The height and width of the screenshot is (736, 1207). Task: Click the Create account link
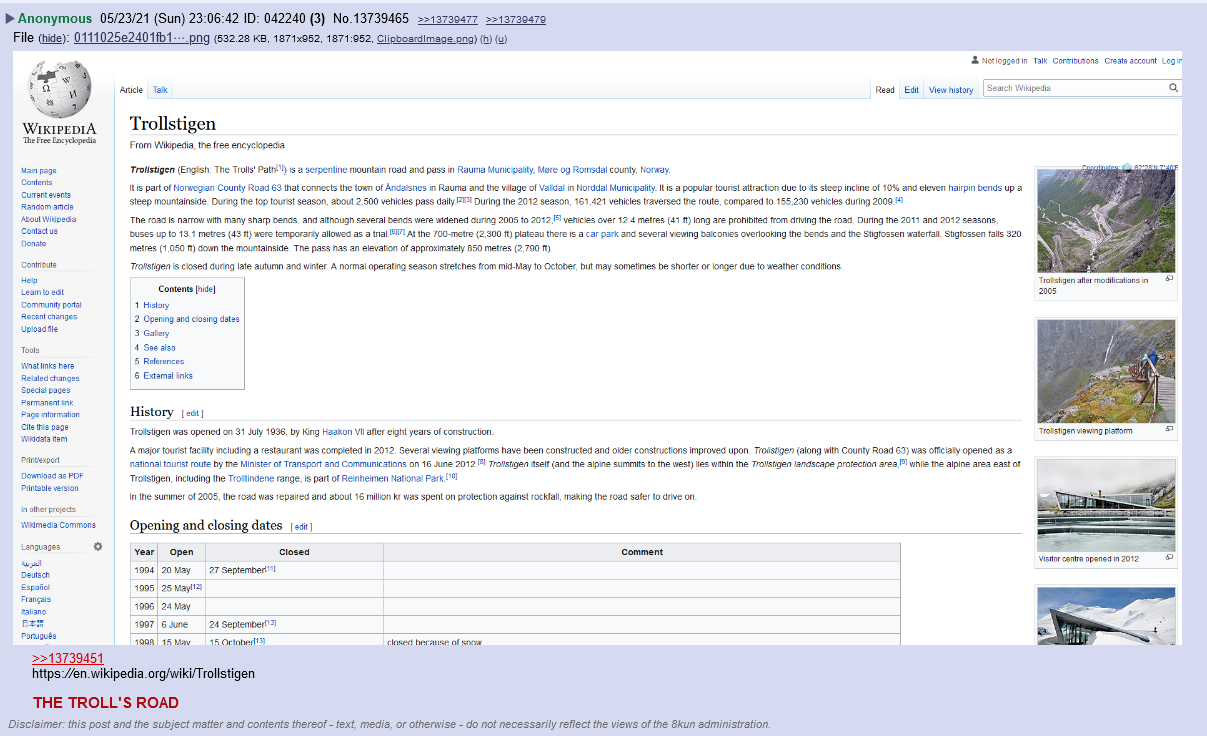point(1130,61)
